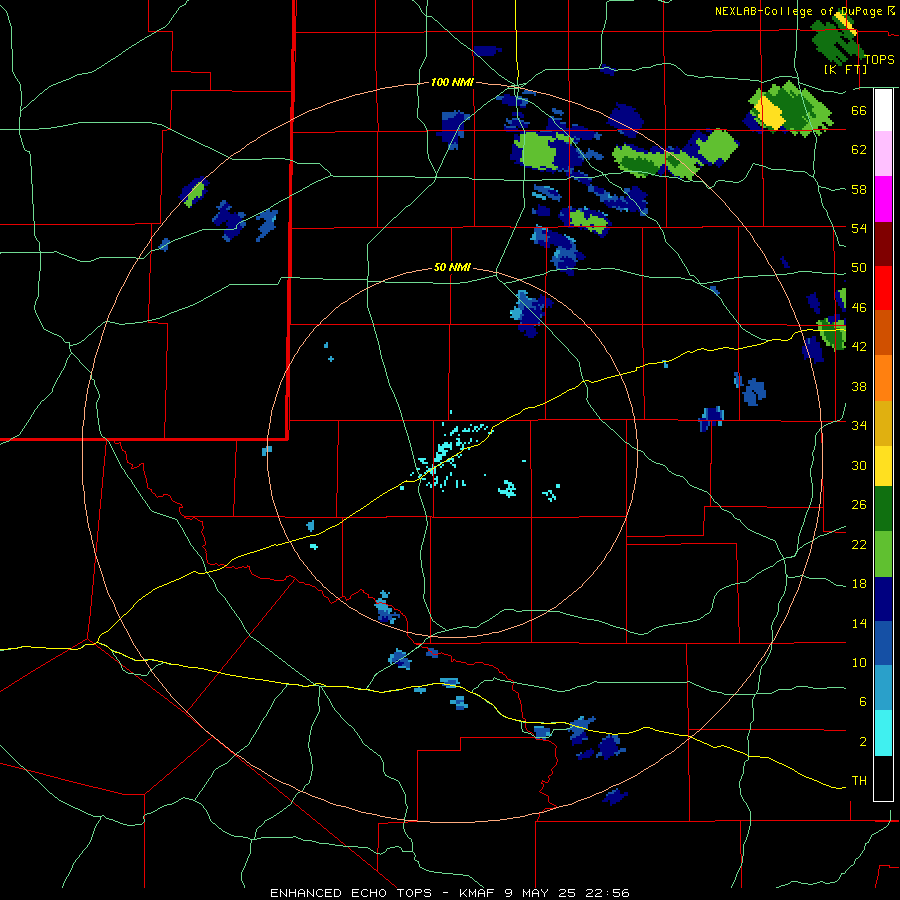Click the "2" legend value

pyautogui.click(x=863, y=742)
